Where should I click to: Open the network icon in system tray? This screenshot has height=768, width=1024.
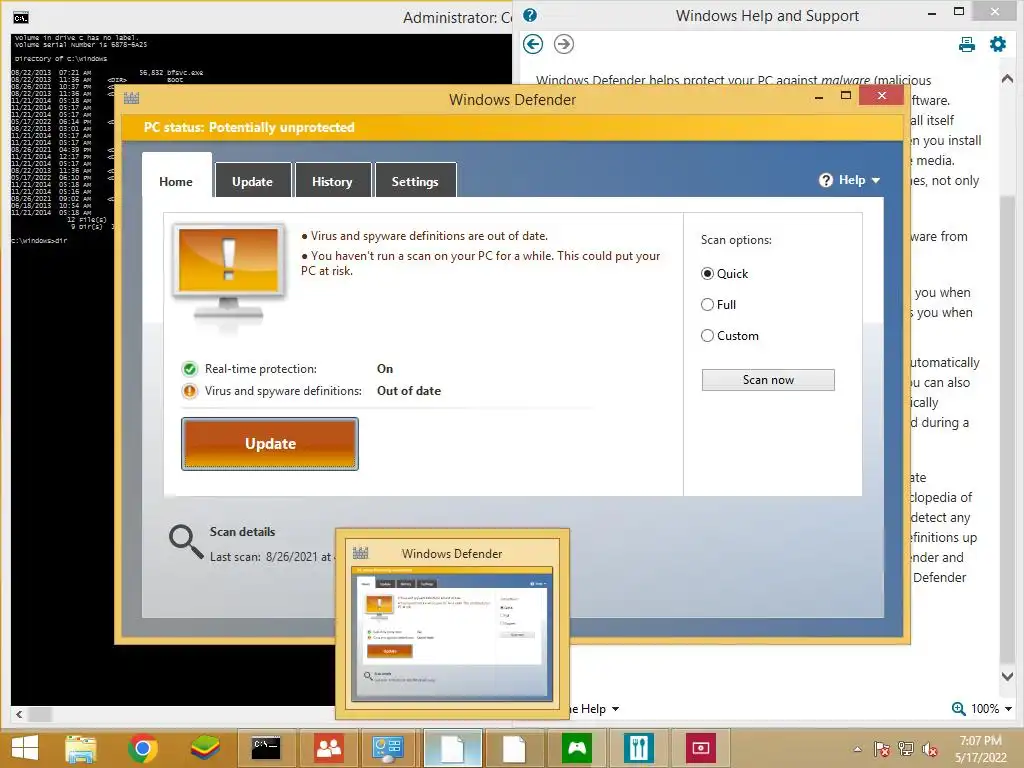pos(906,749)
